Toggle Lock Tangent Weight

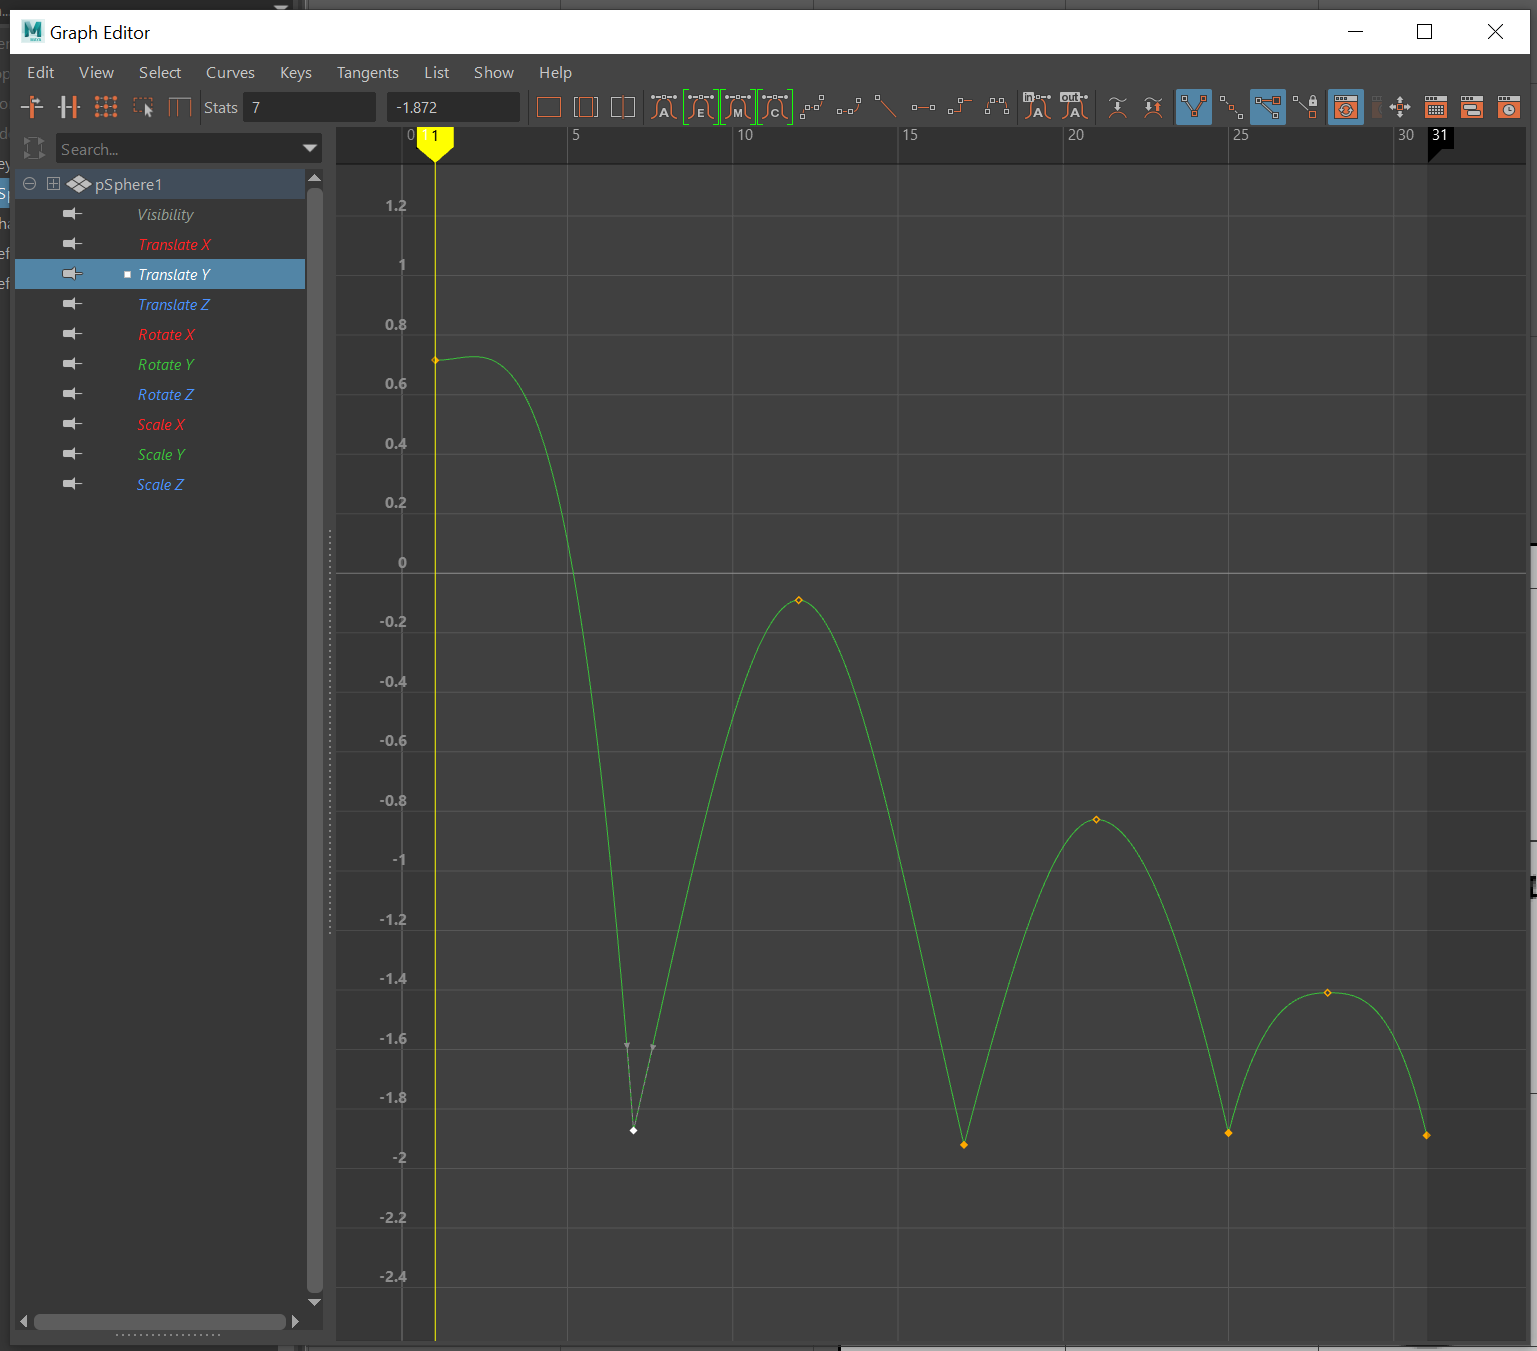pyautogui.click(x=1305, y=107)
